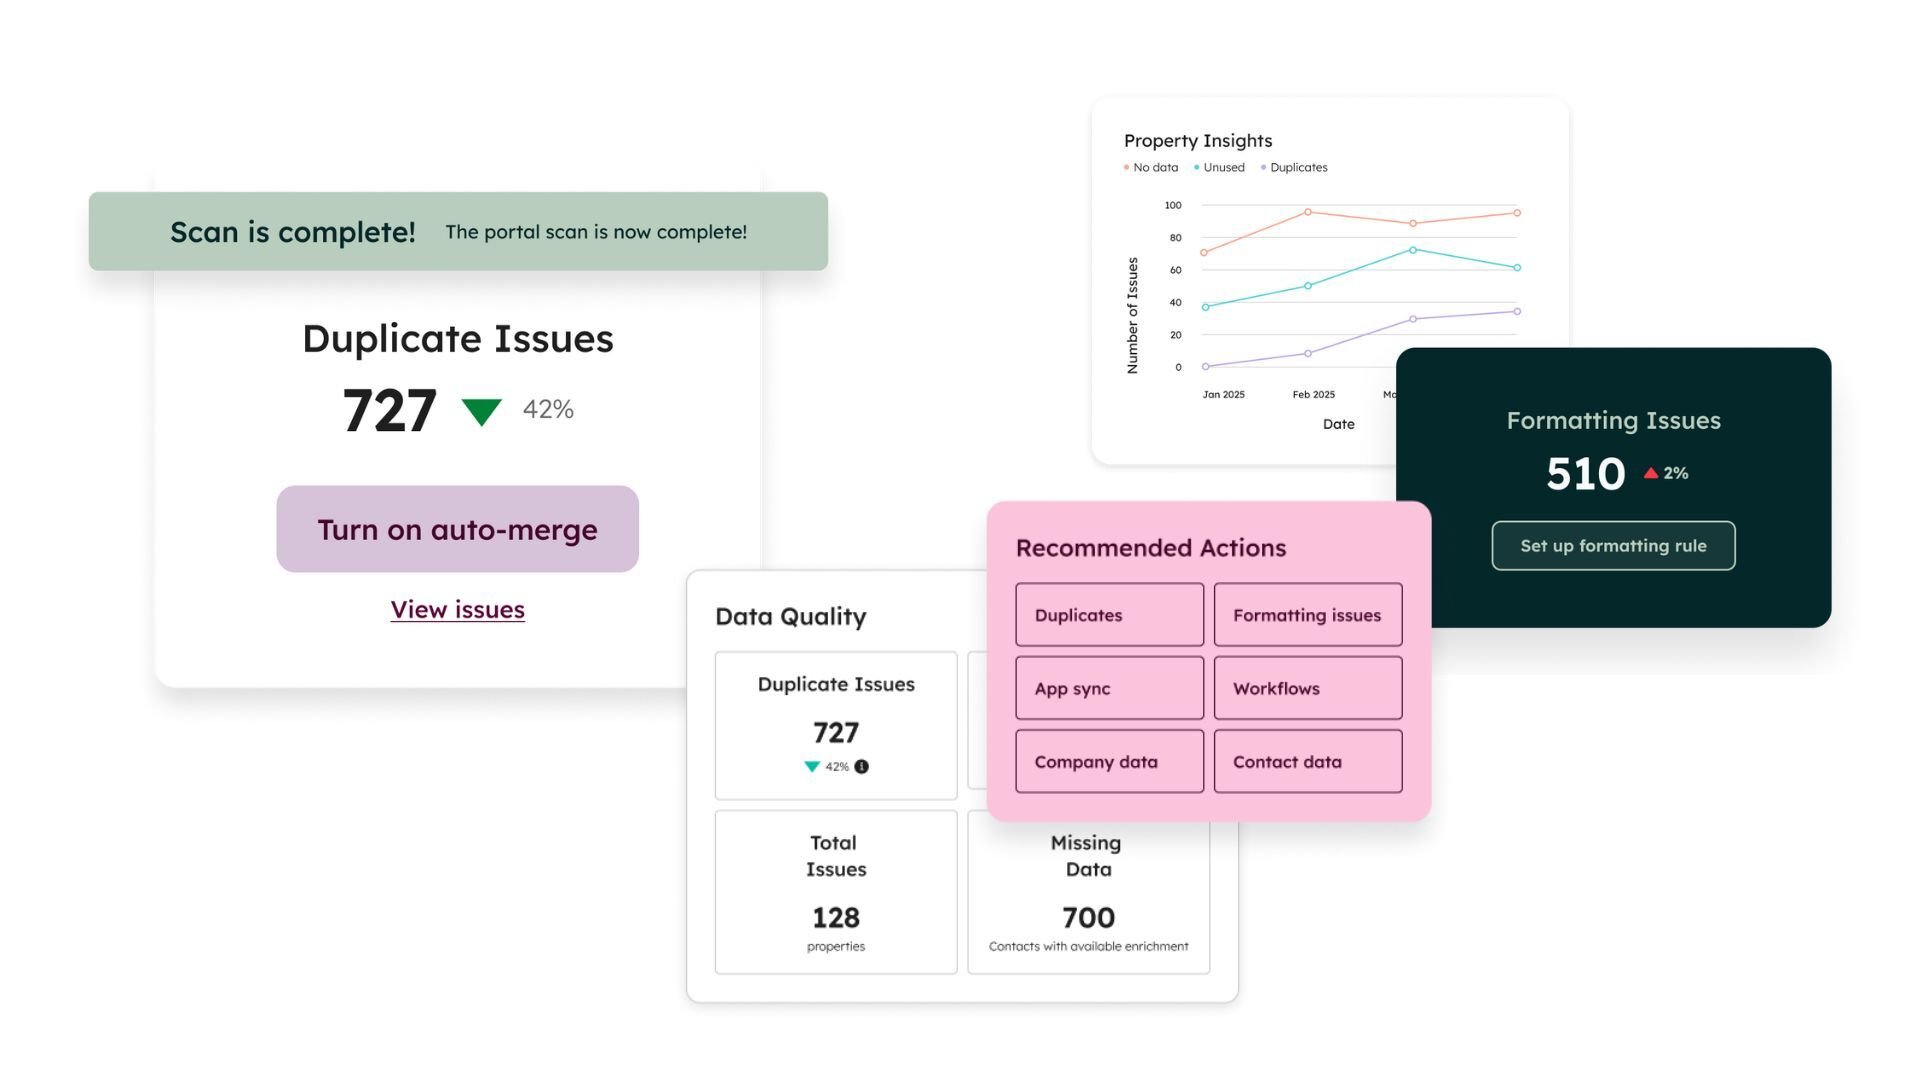The height and width of the screenshot is (1080, 1920).
Task: Click 'Set up formatting rule'
Action: tap(1613, 545)
